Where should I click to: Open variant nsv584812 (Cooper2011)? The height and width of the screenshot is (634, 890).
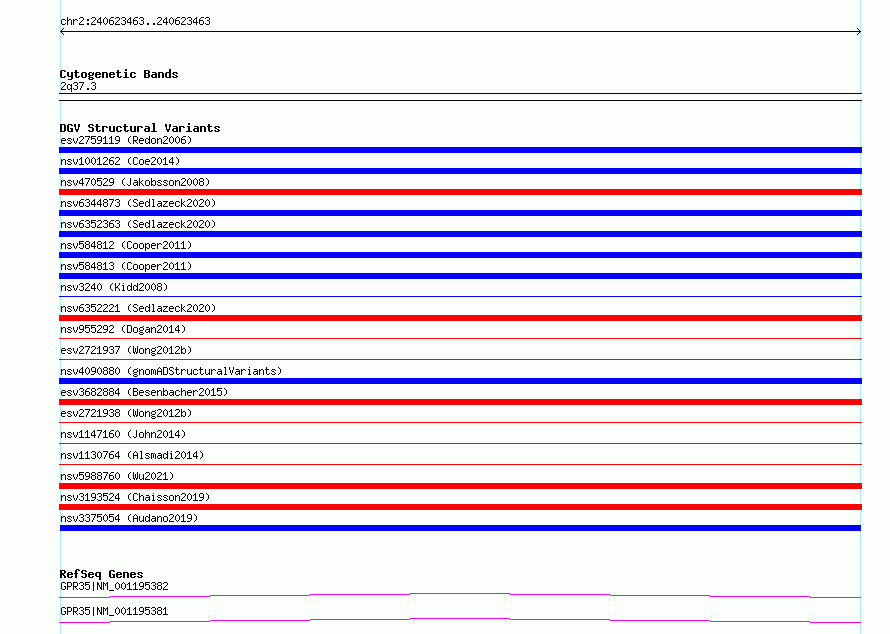point(126,245)
